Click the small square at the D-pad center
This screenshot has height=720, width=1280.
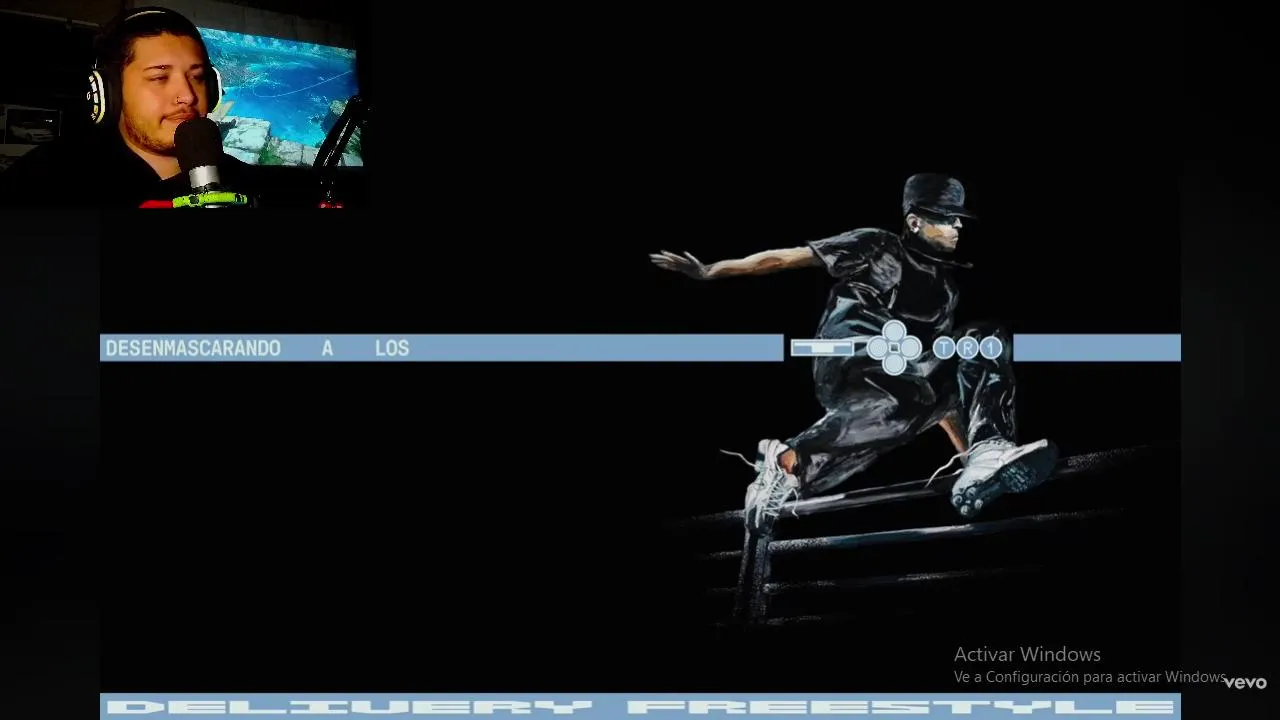[894, 348]
